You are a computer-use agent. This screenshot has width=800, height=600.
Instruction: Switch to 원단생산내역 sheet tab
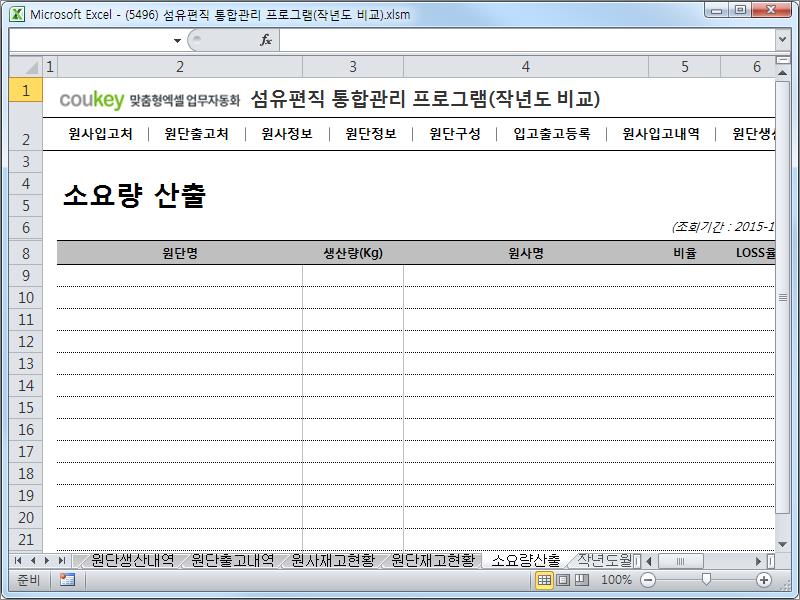pos(132,561)
